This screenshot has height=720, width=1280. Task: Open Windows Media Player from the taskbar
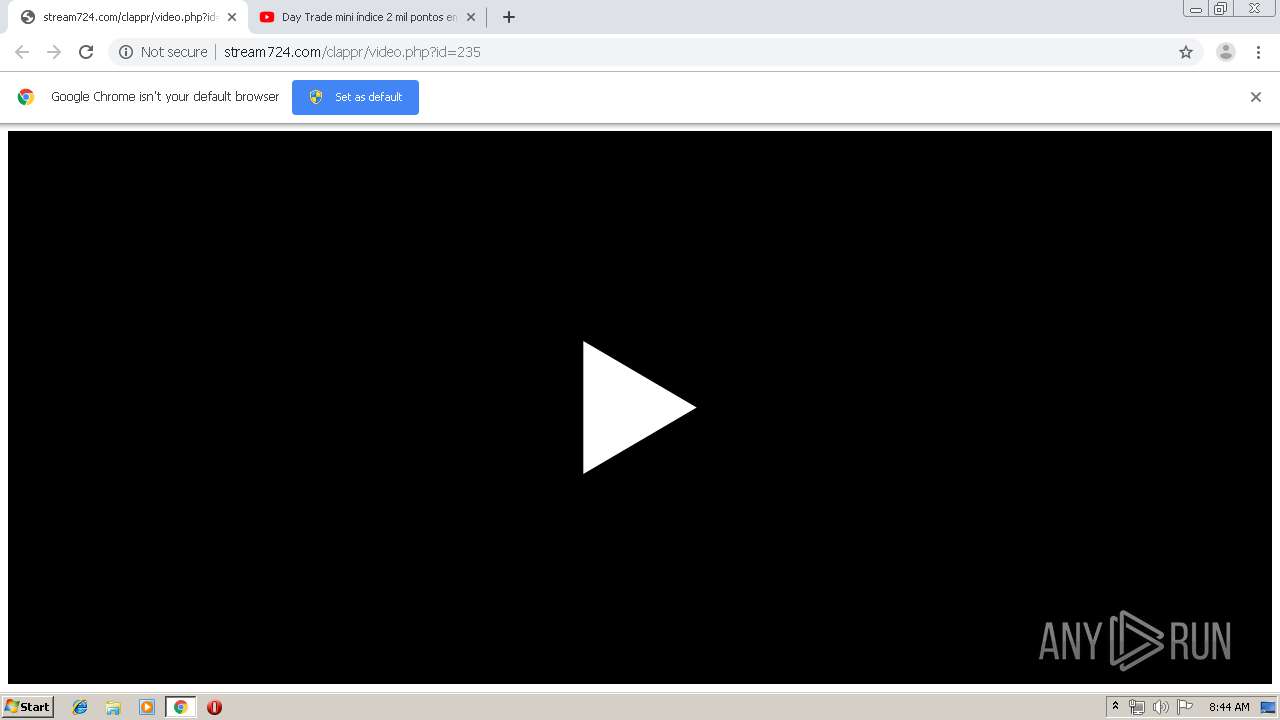coord(147,707)
